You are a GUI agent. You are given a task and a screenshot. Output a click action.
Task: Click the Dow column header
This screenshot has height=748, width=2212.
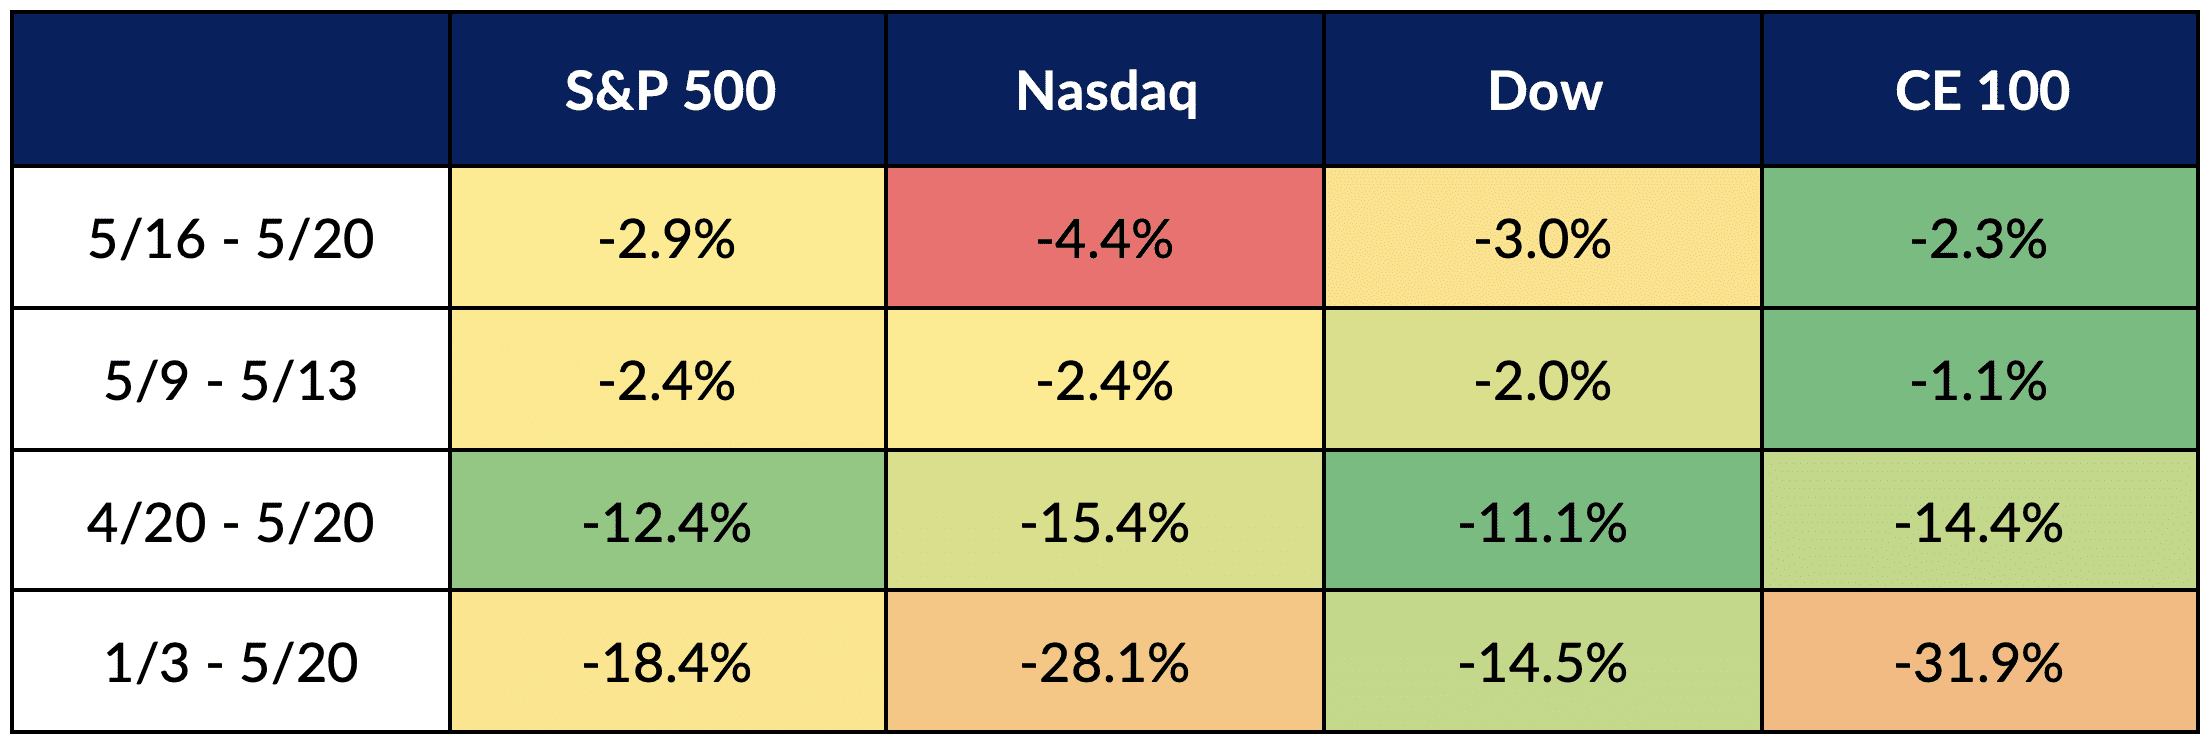pos(1544,91)
